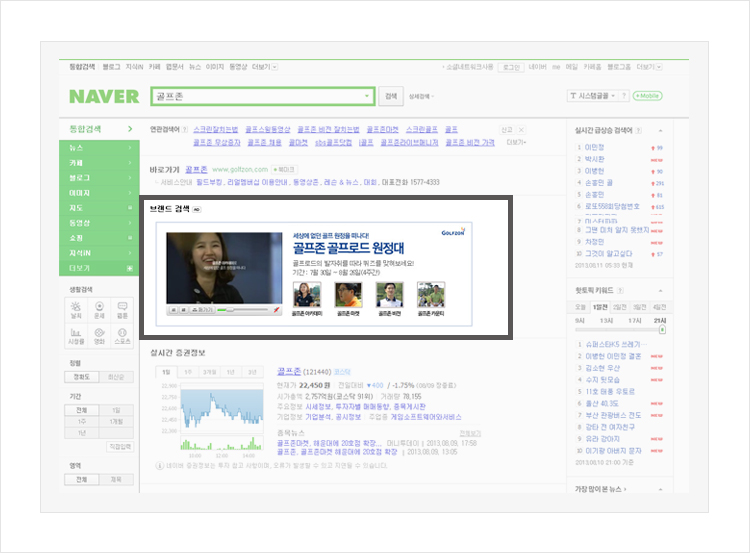Click the Golfzon logo in the brand ad
750x553 pixels.
point(453,232)
